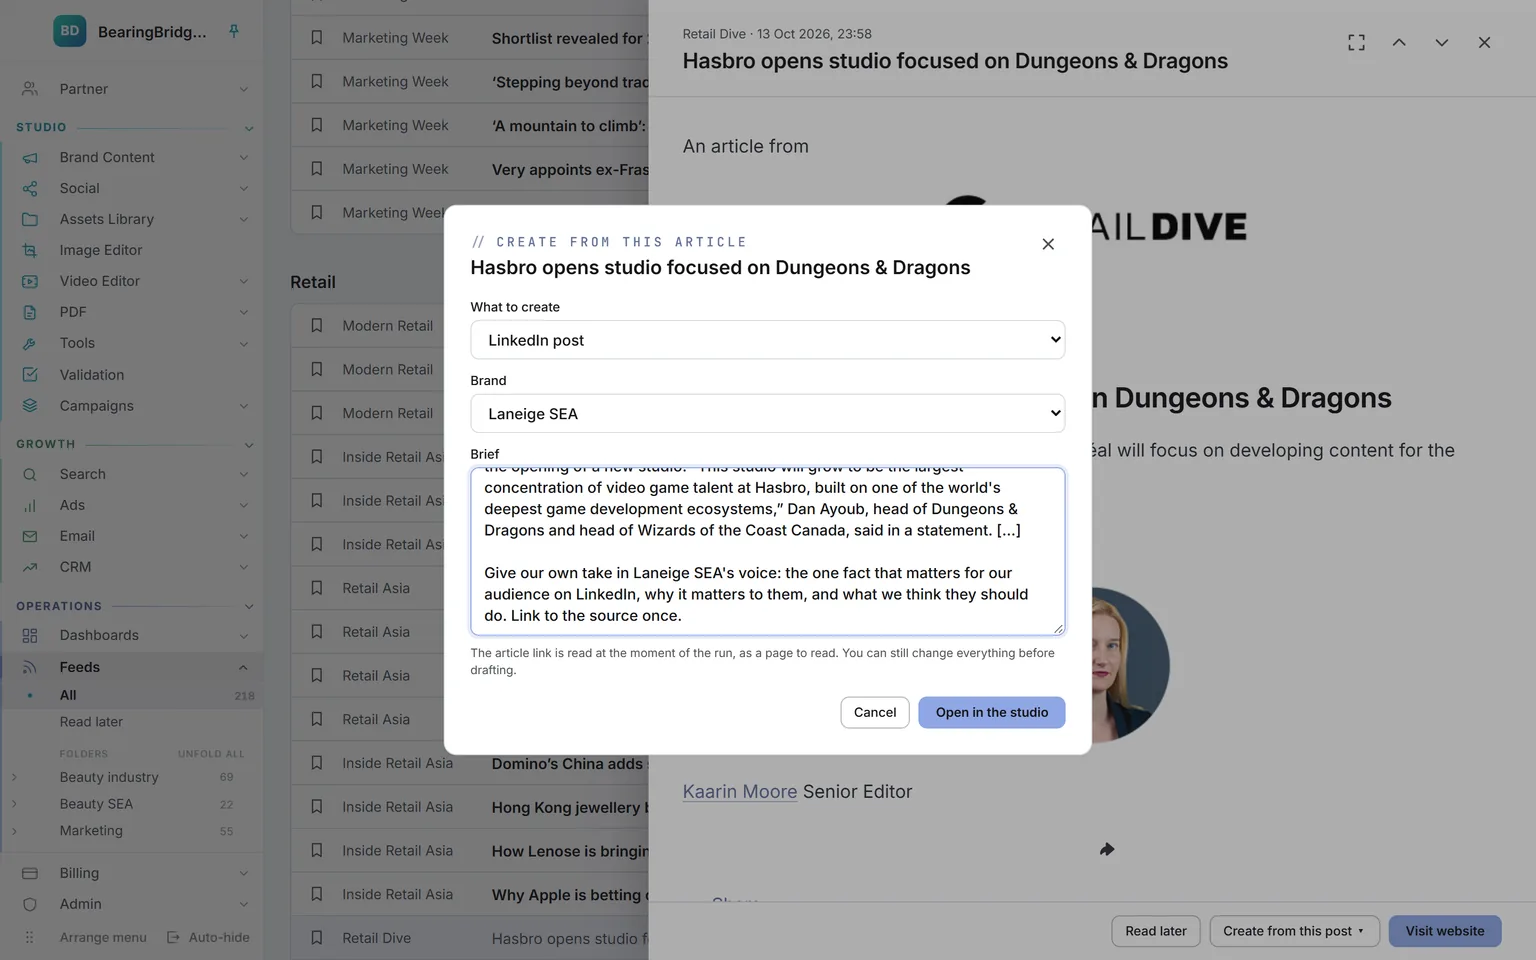Image resolution: width=1536 pixels, height=960 pixels.
Task: Bookmark the Retail Dive Hasbro feed row
Action: [x=316, y=938]
